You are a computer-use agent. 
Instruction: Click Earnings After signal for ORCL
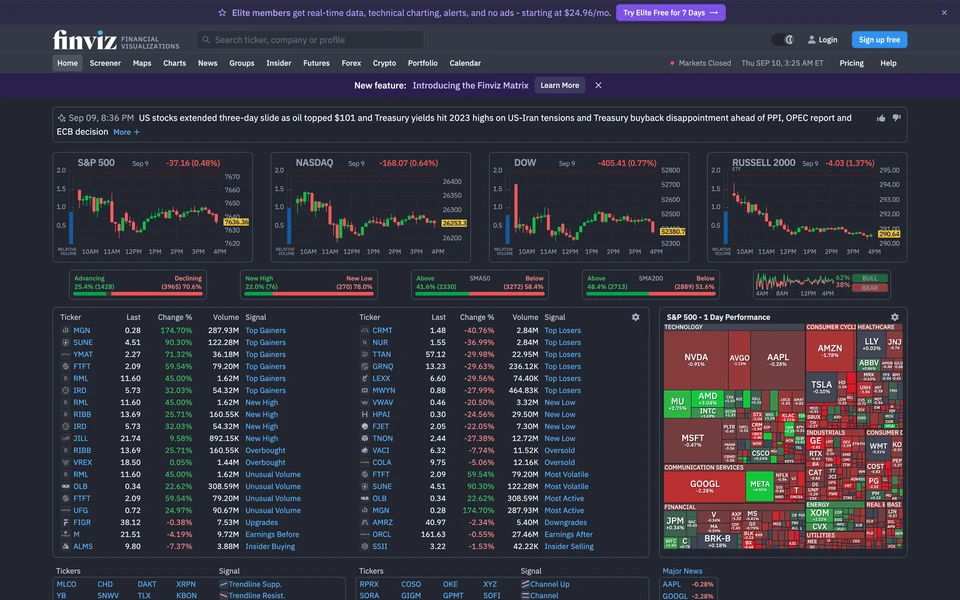pyautogui.click(x=568, y=534)
